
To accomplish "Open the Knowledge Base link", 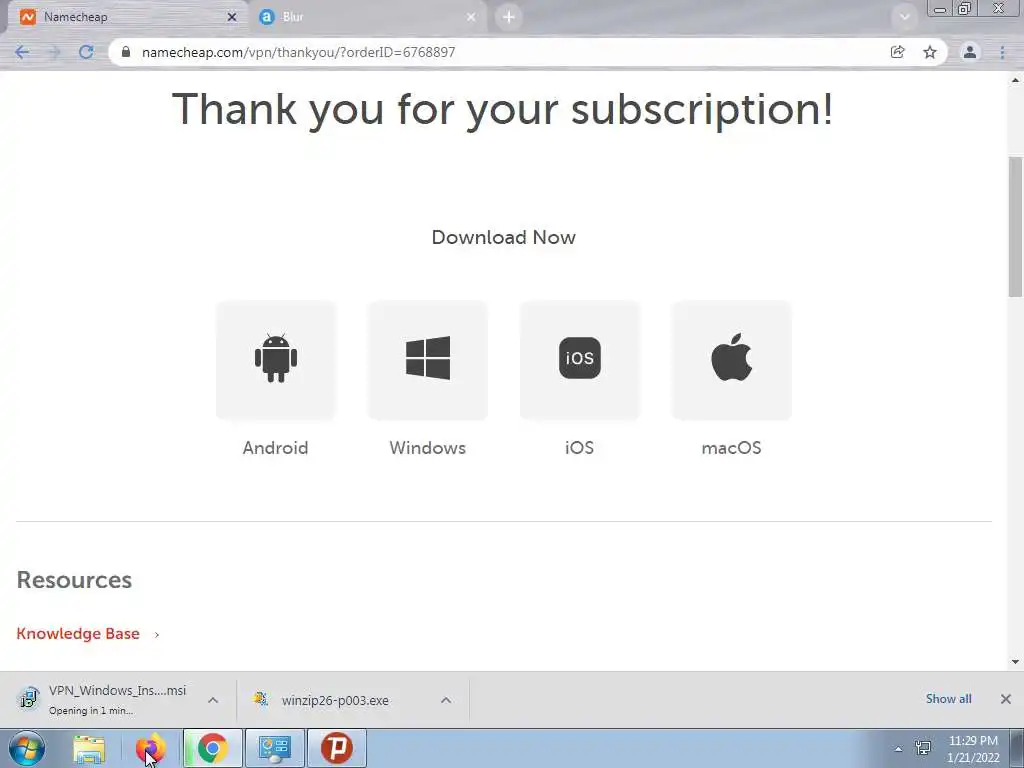I will coord(78,633).
